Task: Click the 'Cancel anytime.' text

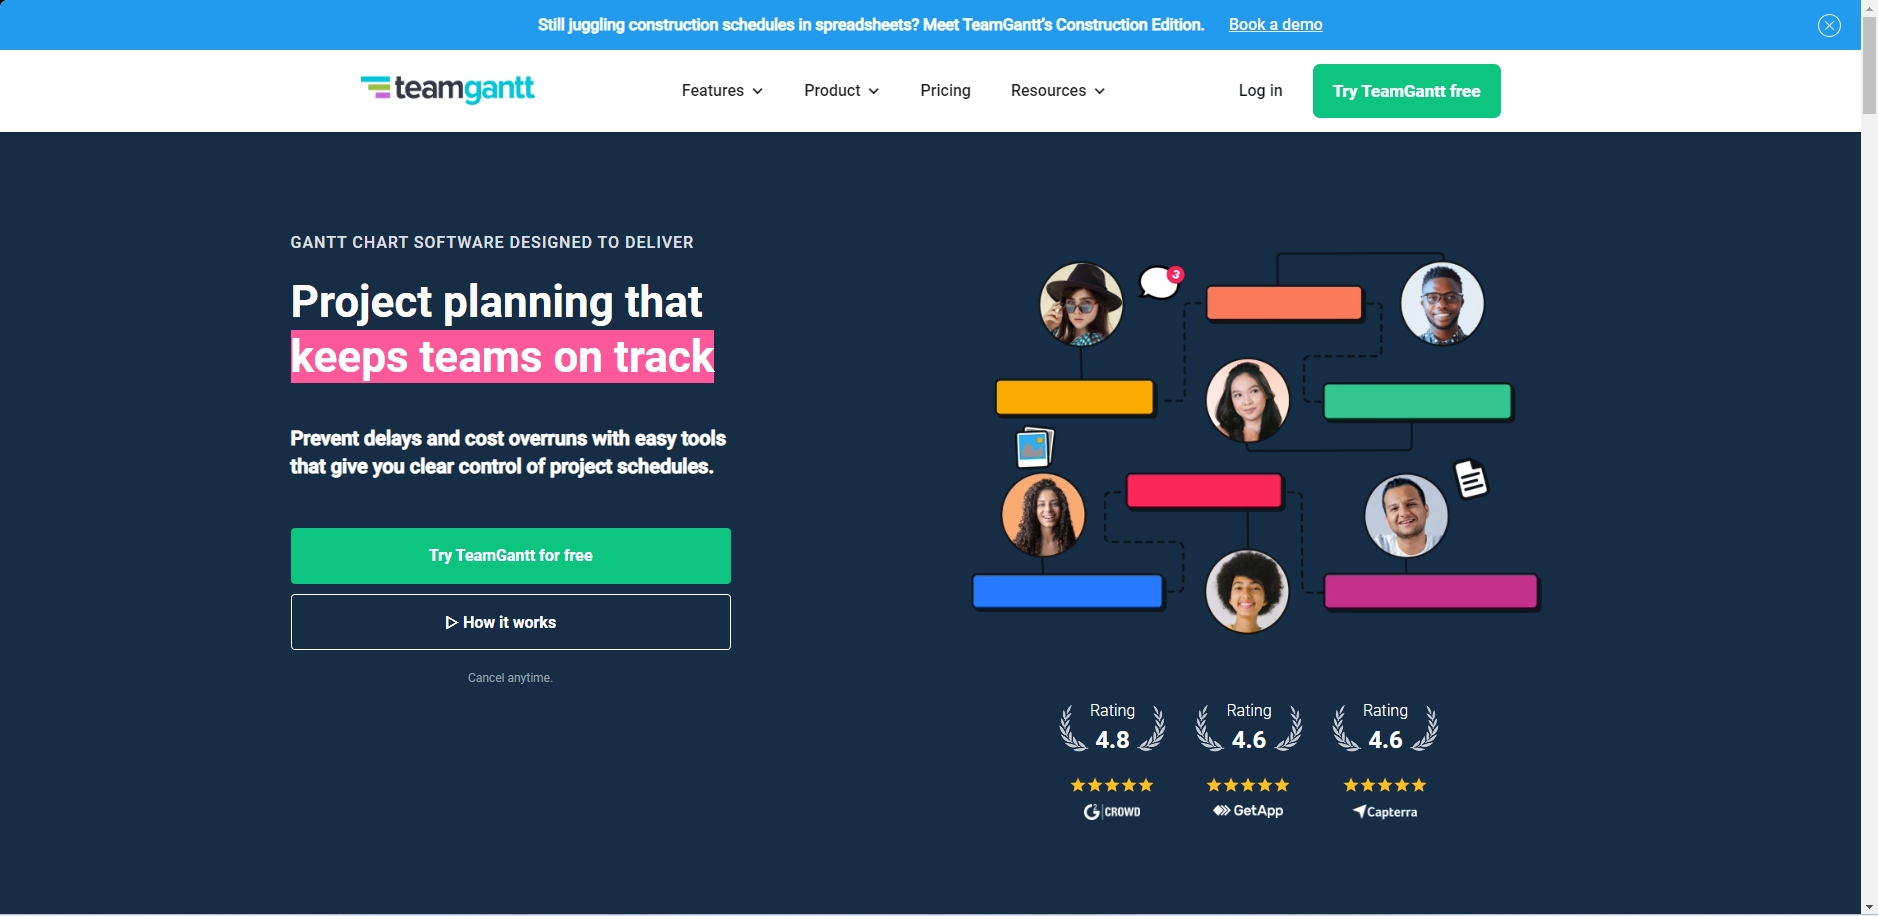Action: tap(510, 678)
